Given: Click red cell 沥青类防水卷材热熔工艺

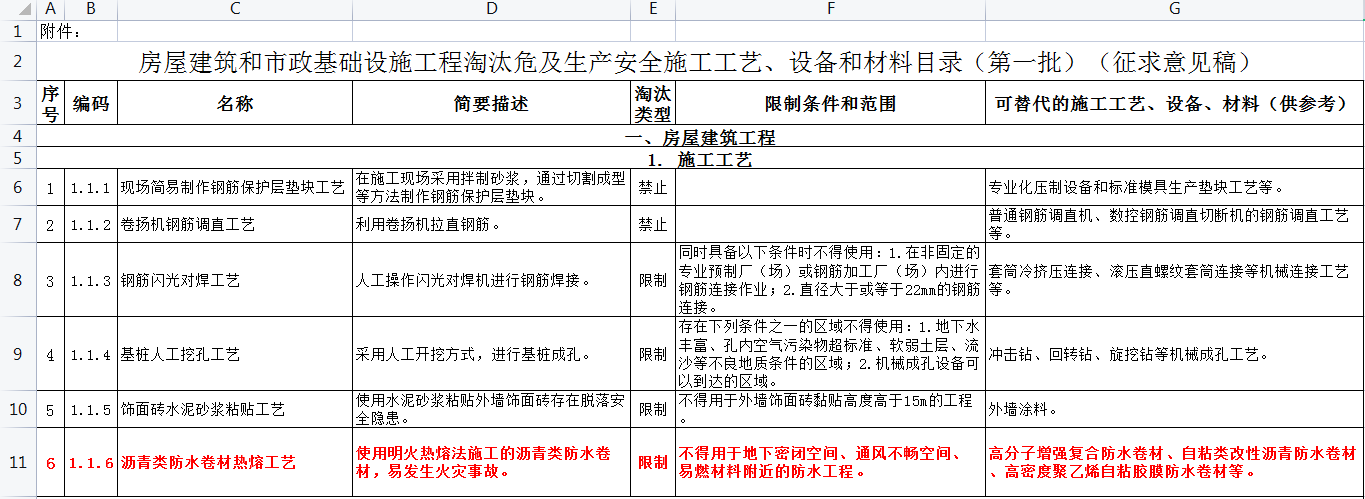Looking at the screenshot, I should [235, 463].
